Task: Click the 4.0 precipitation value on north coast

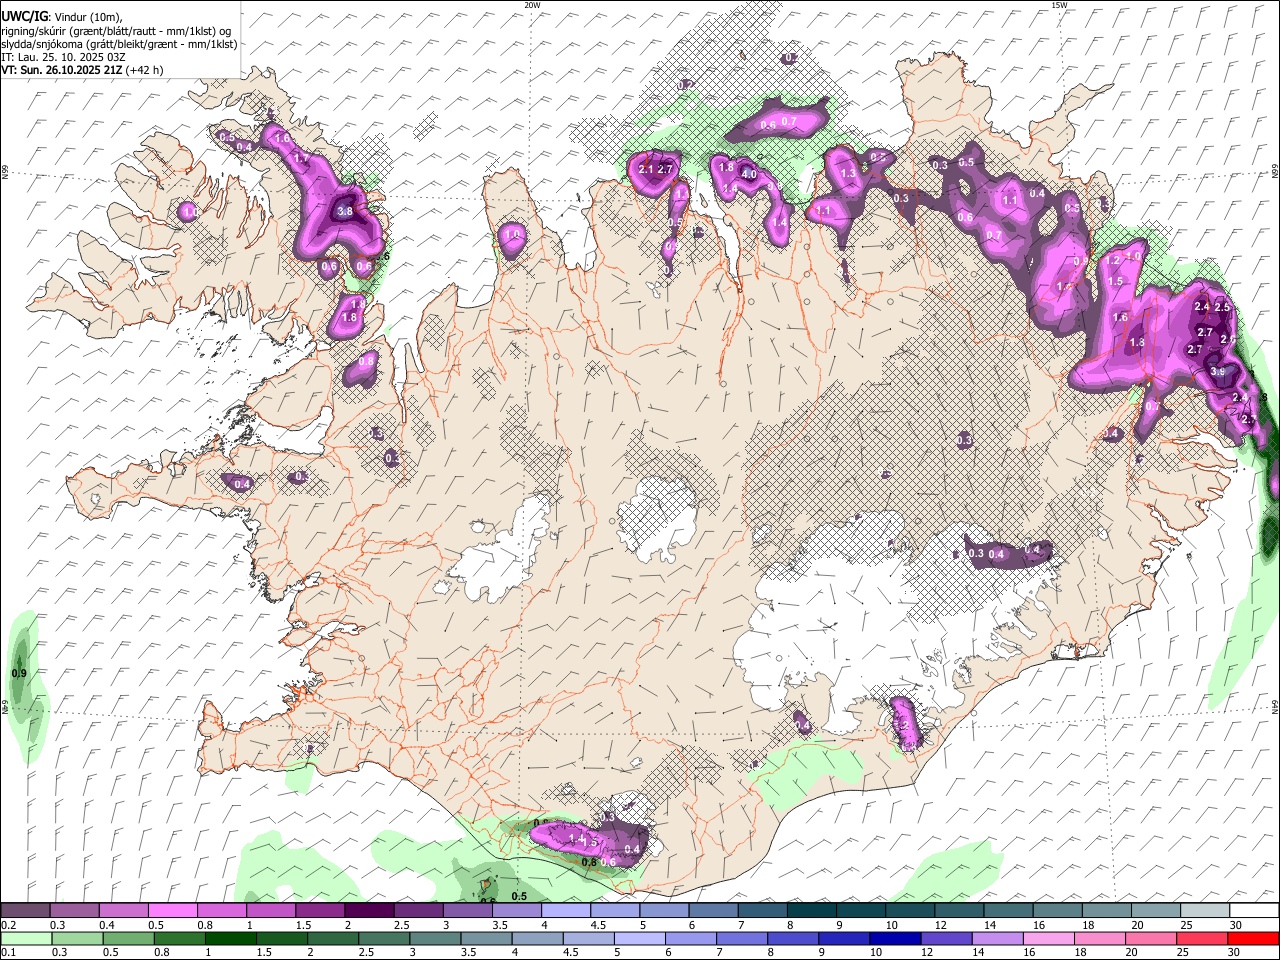Action: pos(748,175)
